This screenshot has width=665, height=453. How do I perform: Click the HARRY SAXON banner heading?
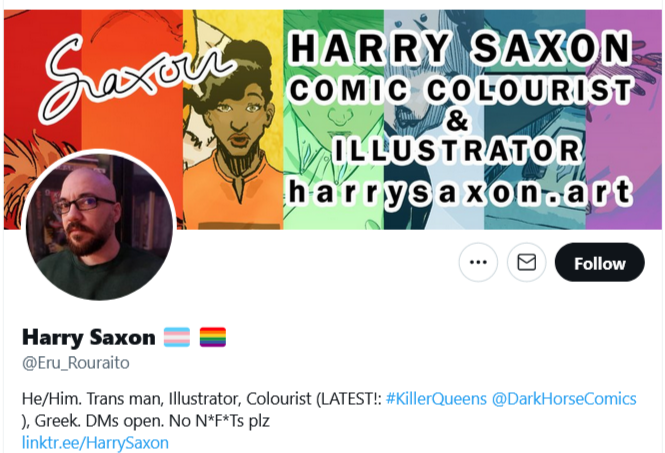tap(461, 48)
